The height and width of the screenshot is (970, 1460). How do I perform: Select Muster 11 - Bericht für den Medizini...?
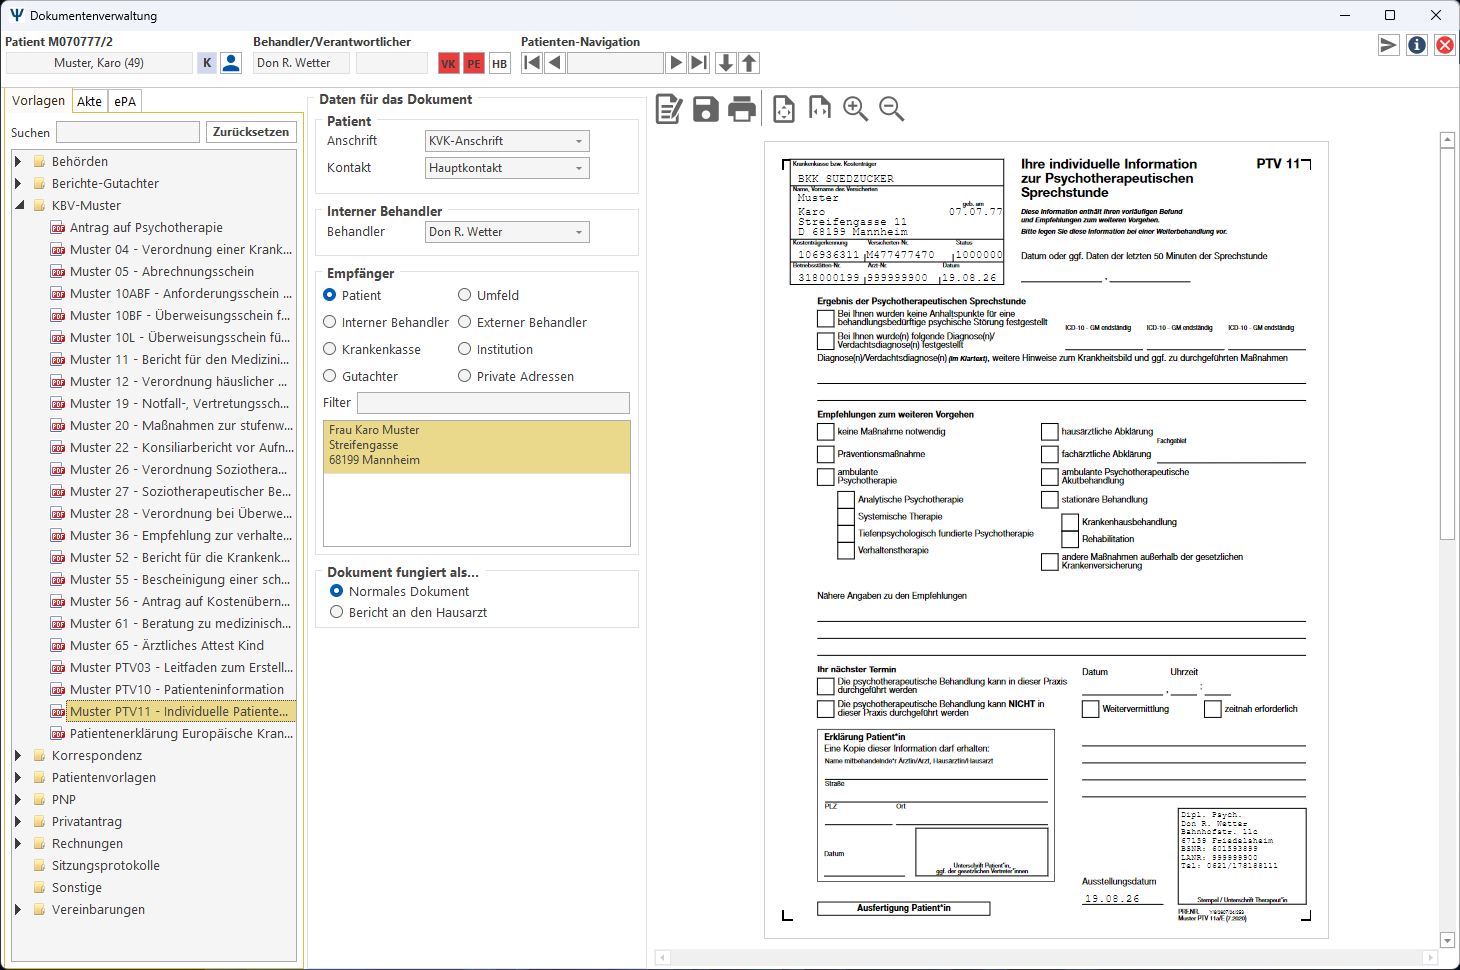point(179,359)
